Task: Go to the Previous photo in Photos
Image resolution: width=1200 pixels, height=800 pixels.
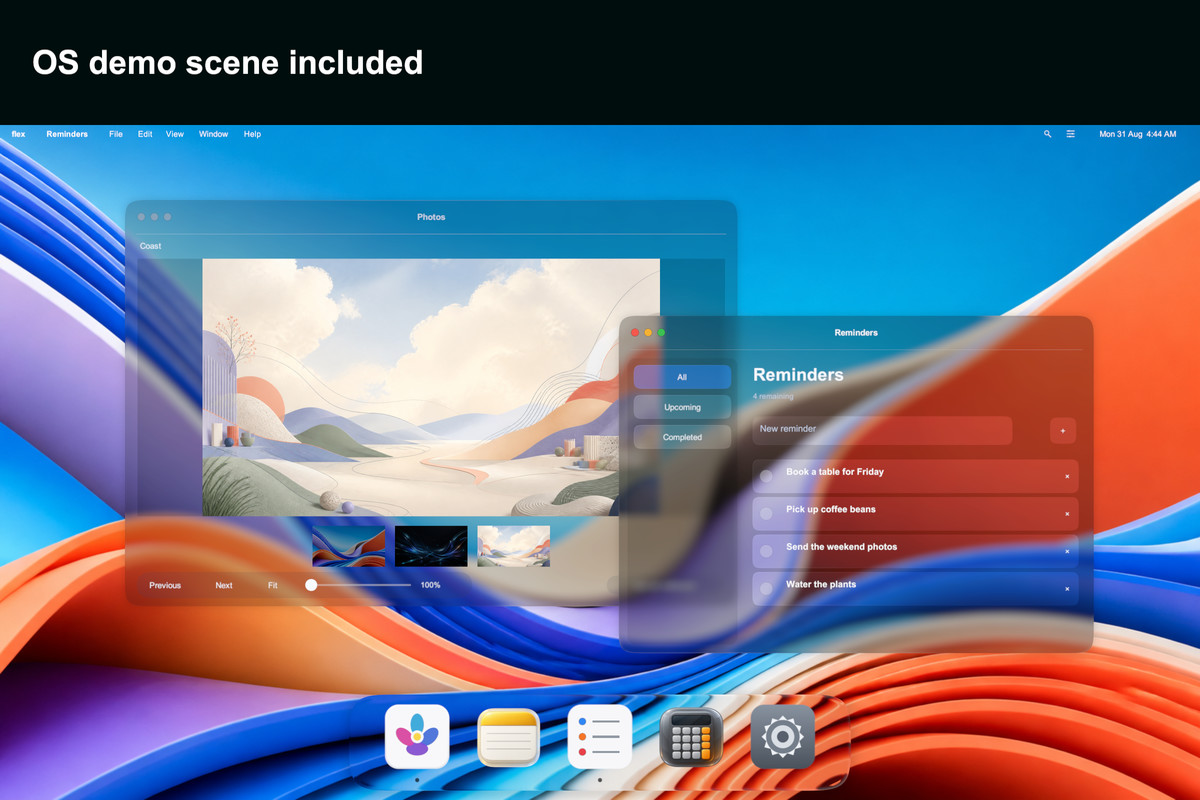Action: coord(165,585)
